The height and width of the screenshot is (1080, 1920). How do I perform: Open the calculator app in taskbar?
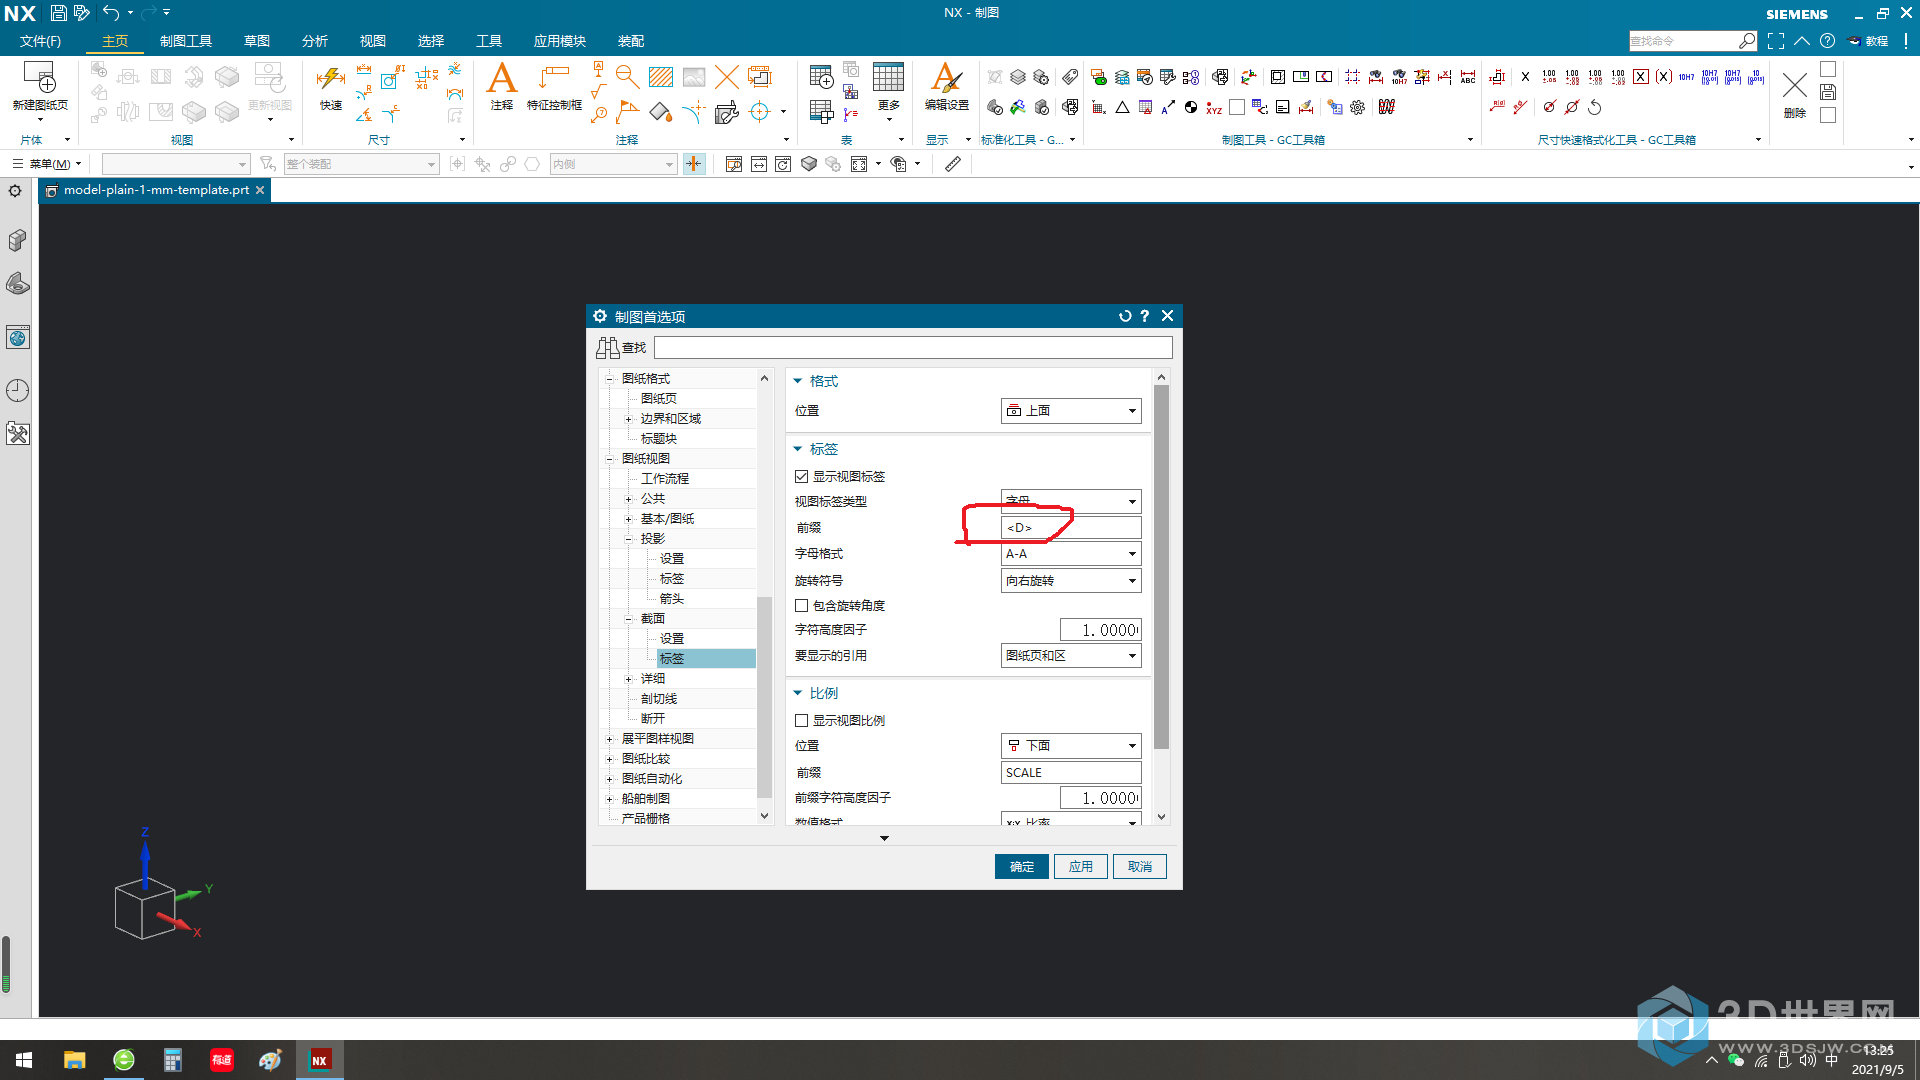173,1060
